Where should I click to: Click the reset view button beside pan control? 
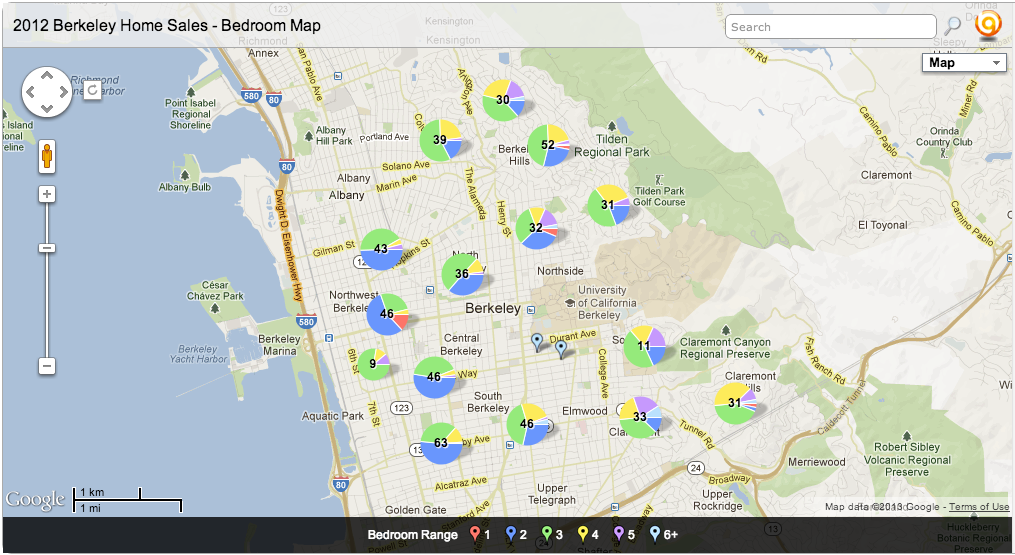click(93, 90)
